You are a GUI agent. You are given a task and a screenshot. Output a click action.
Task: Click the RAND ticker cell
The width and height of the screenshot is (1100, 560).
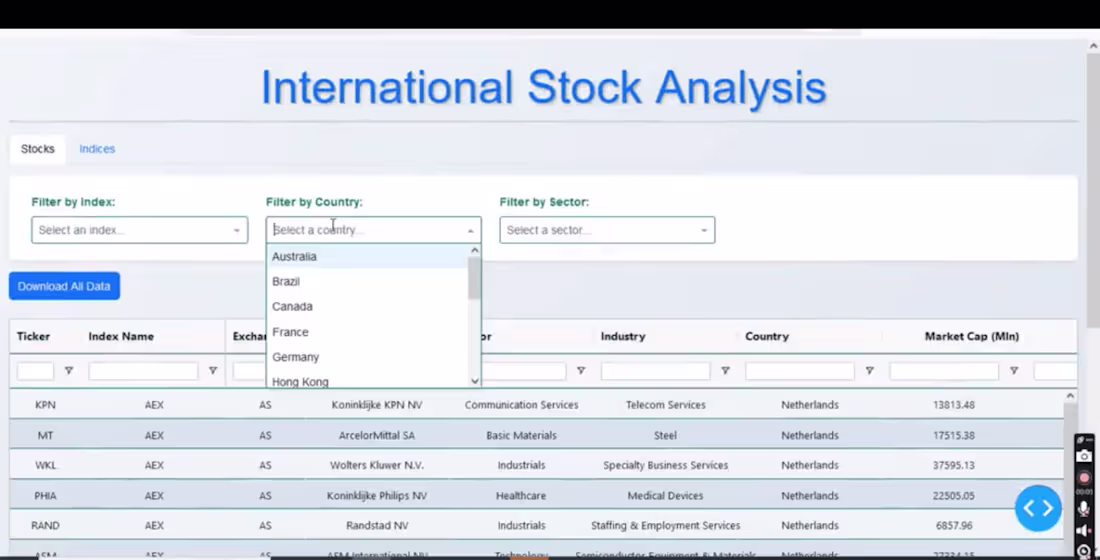click(45, 526)
